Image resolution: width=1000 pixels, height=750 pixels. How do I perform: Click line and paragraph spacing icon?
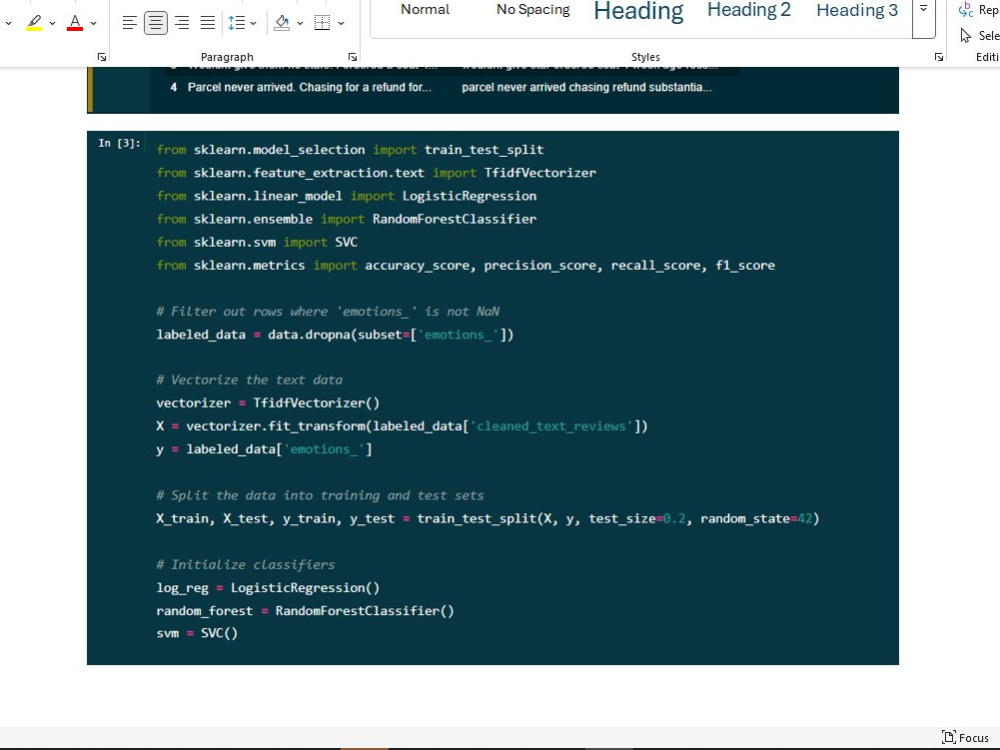pyautogui.click(x=237, y=23)
